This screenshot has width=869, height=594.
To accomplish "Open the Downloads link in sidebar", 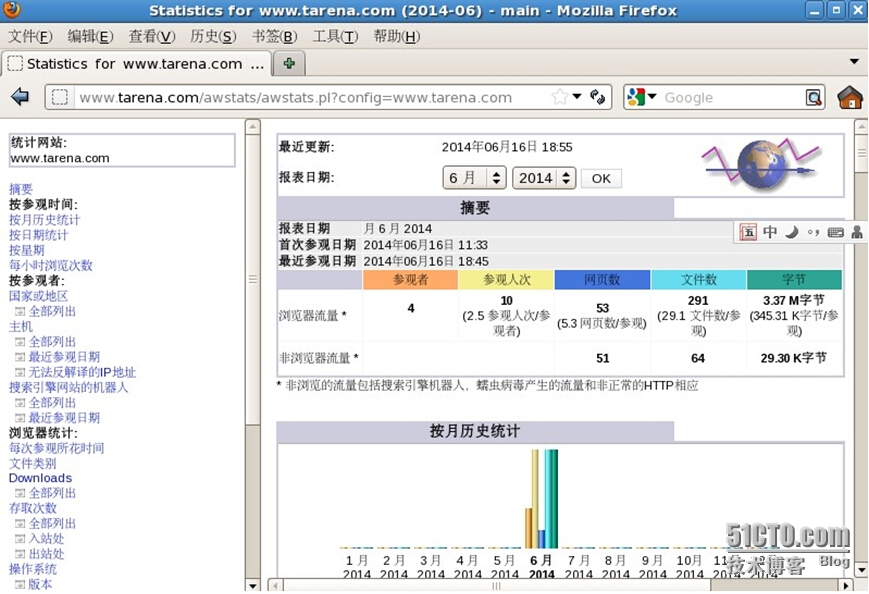I will (40, 478).
